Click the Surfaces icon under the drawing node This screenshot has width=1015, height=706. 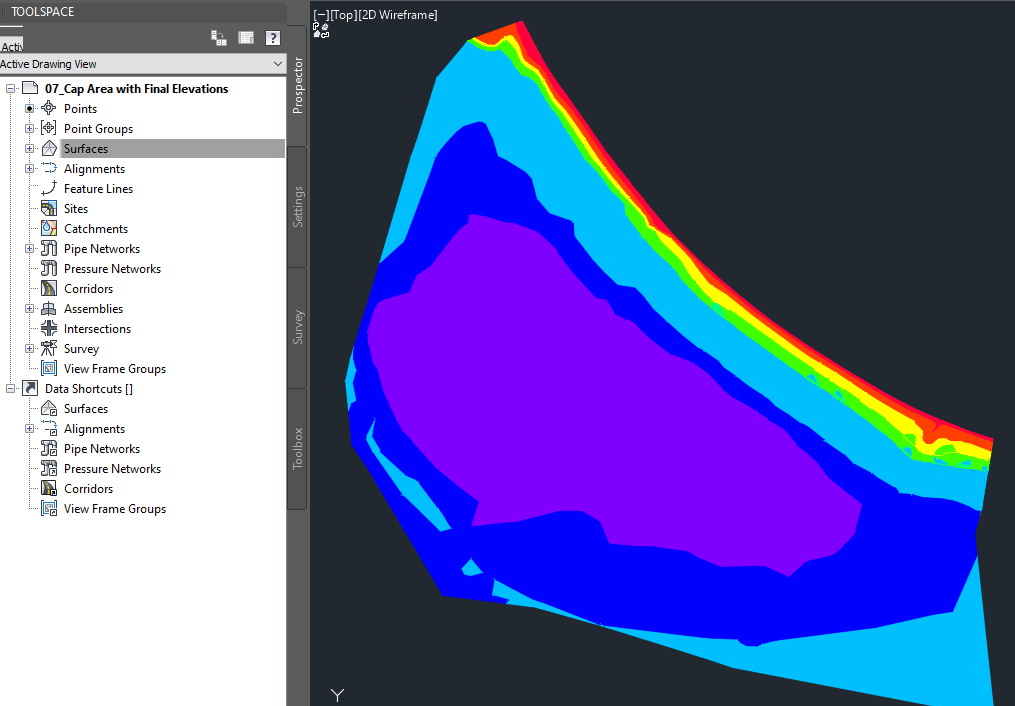[x=49, y=148]
